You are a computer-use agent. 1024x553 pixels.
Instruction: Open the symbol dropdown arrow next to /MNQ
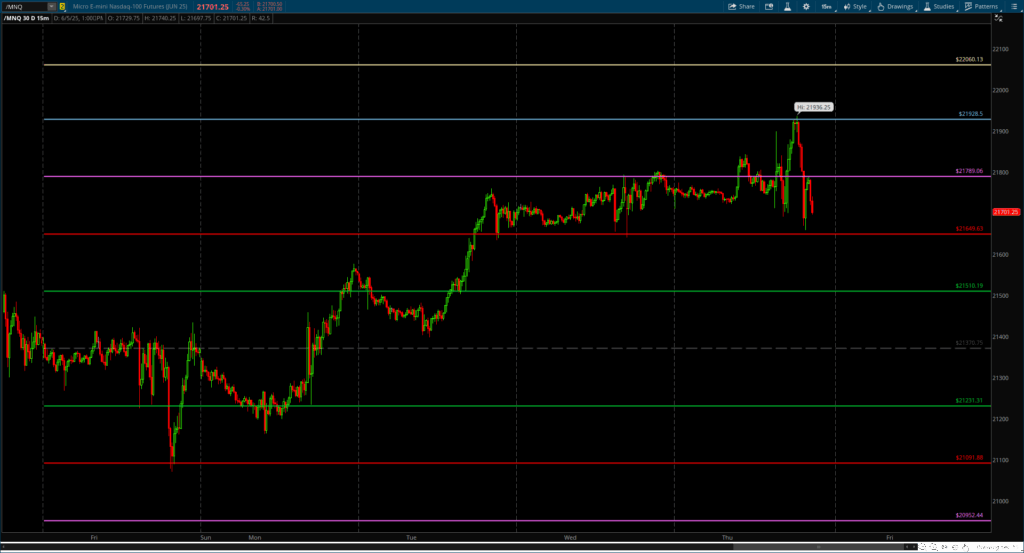(51, 7)
